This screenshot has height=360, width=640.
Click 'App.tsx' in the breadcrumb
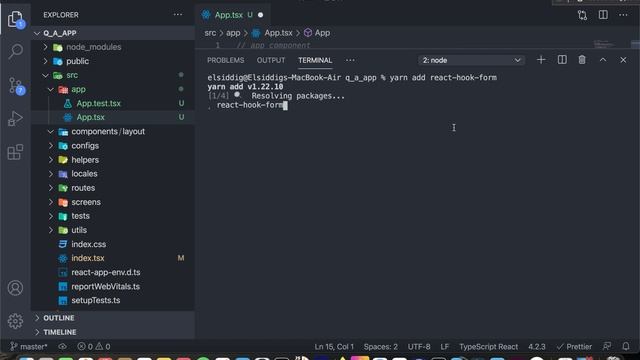point(278,33)
